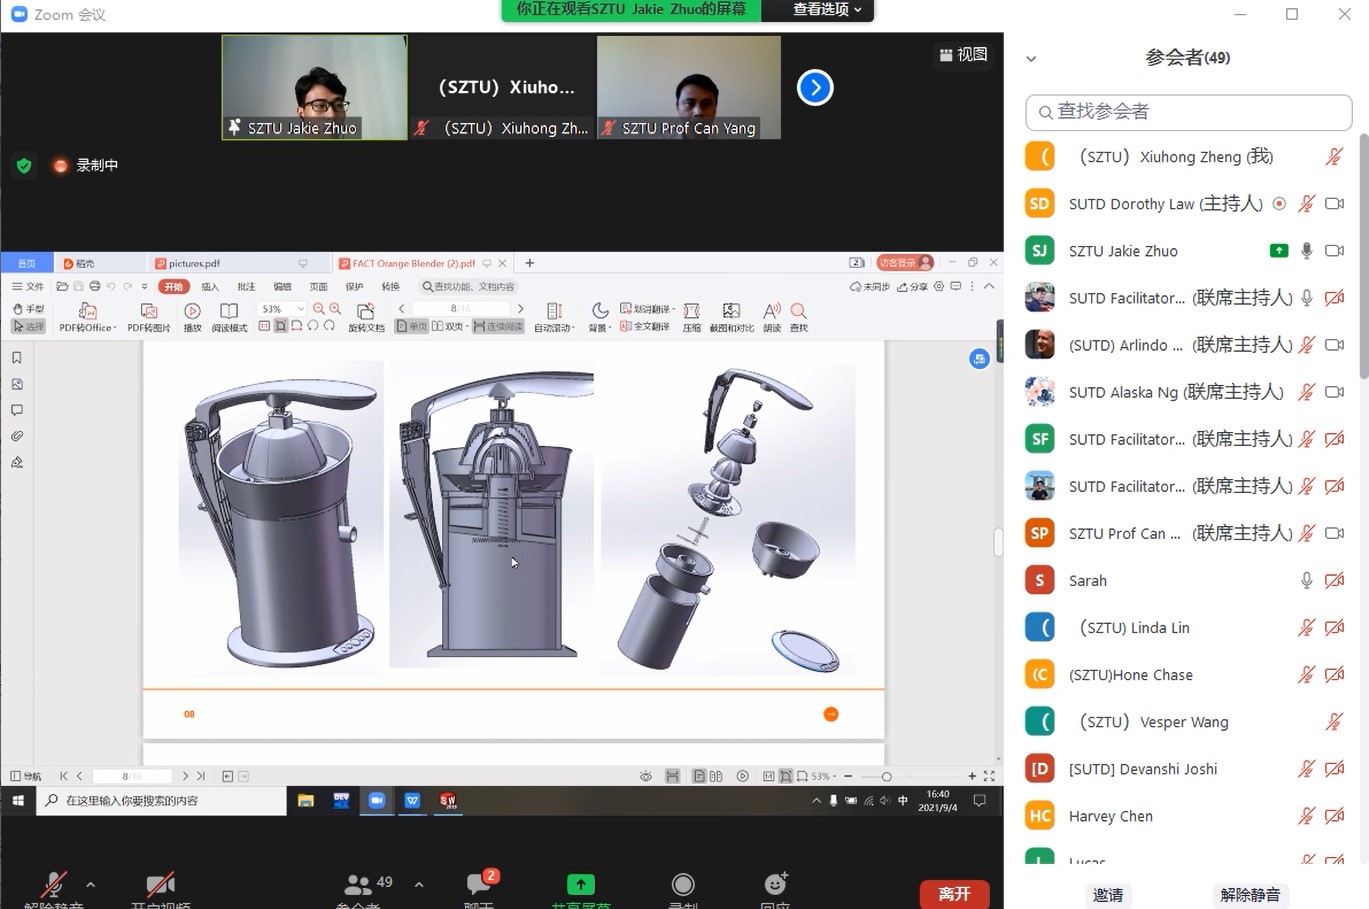Turn on camera in the bottom toolbar

160,886
